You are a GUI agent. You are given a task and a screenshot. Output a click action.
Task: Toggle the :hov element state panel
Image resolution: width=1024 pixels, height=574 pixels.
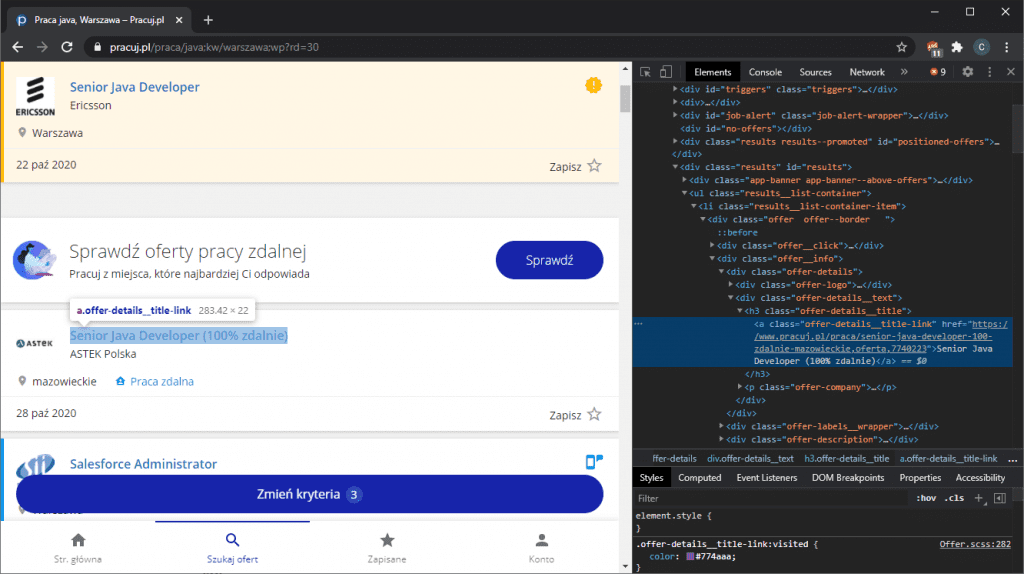pyautogui.click(x=926, y=498)
